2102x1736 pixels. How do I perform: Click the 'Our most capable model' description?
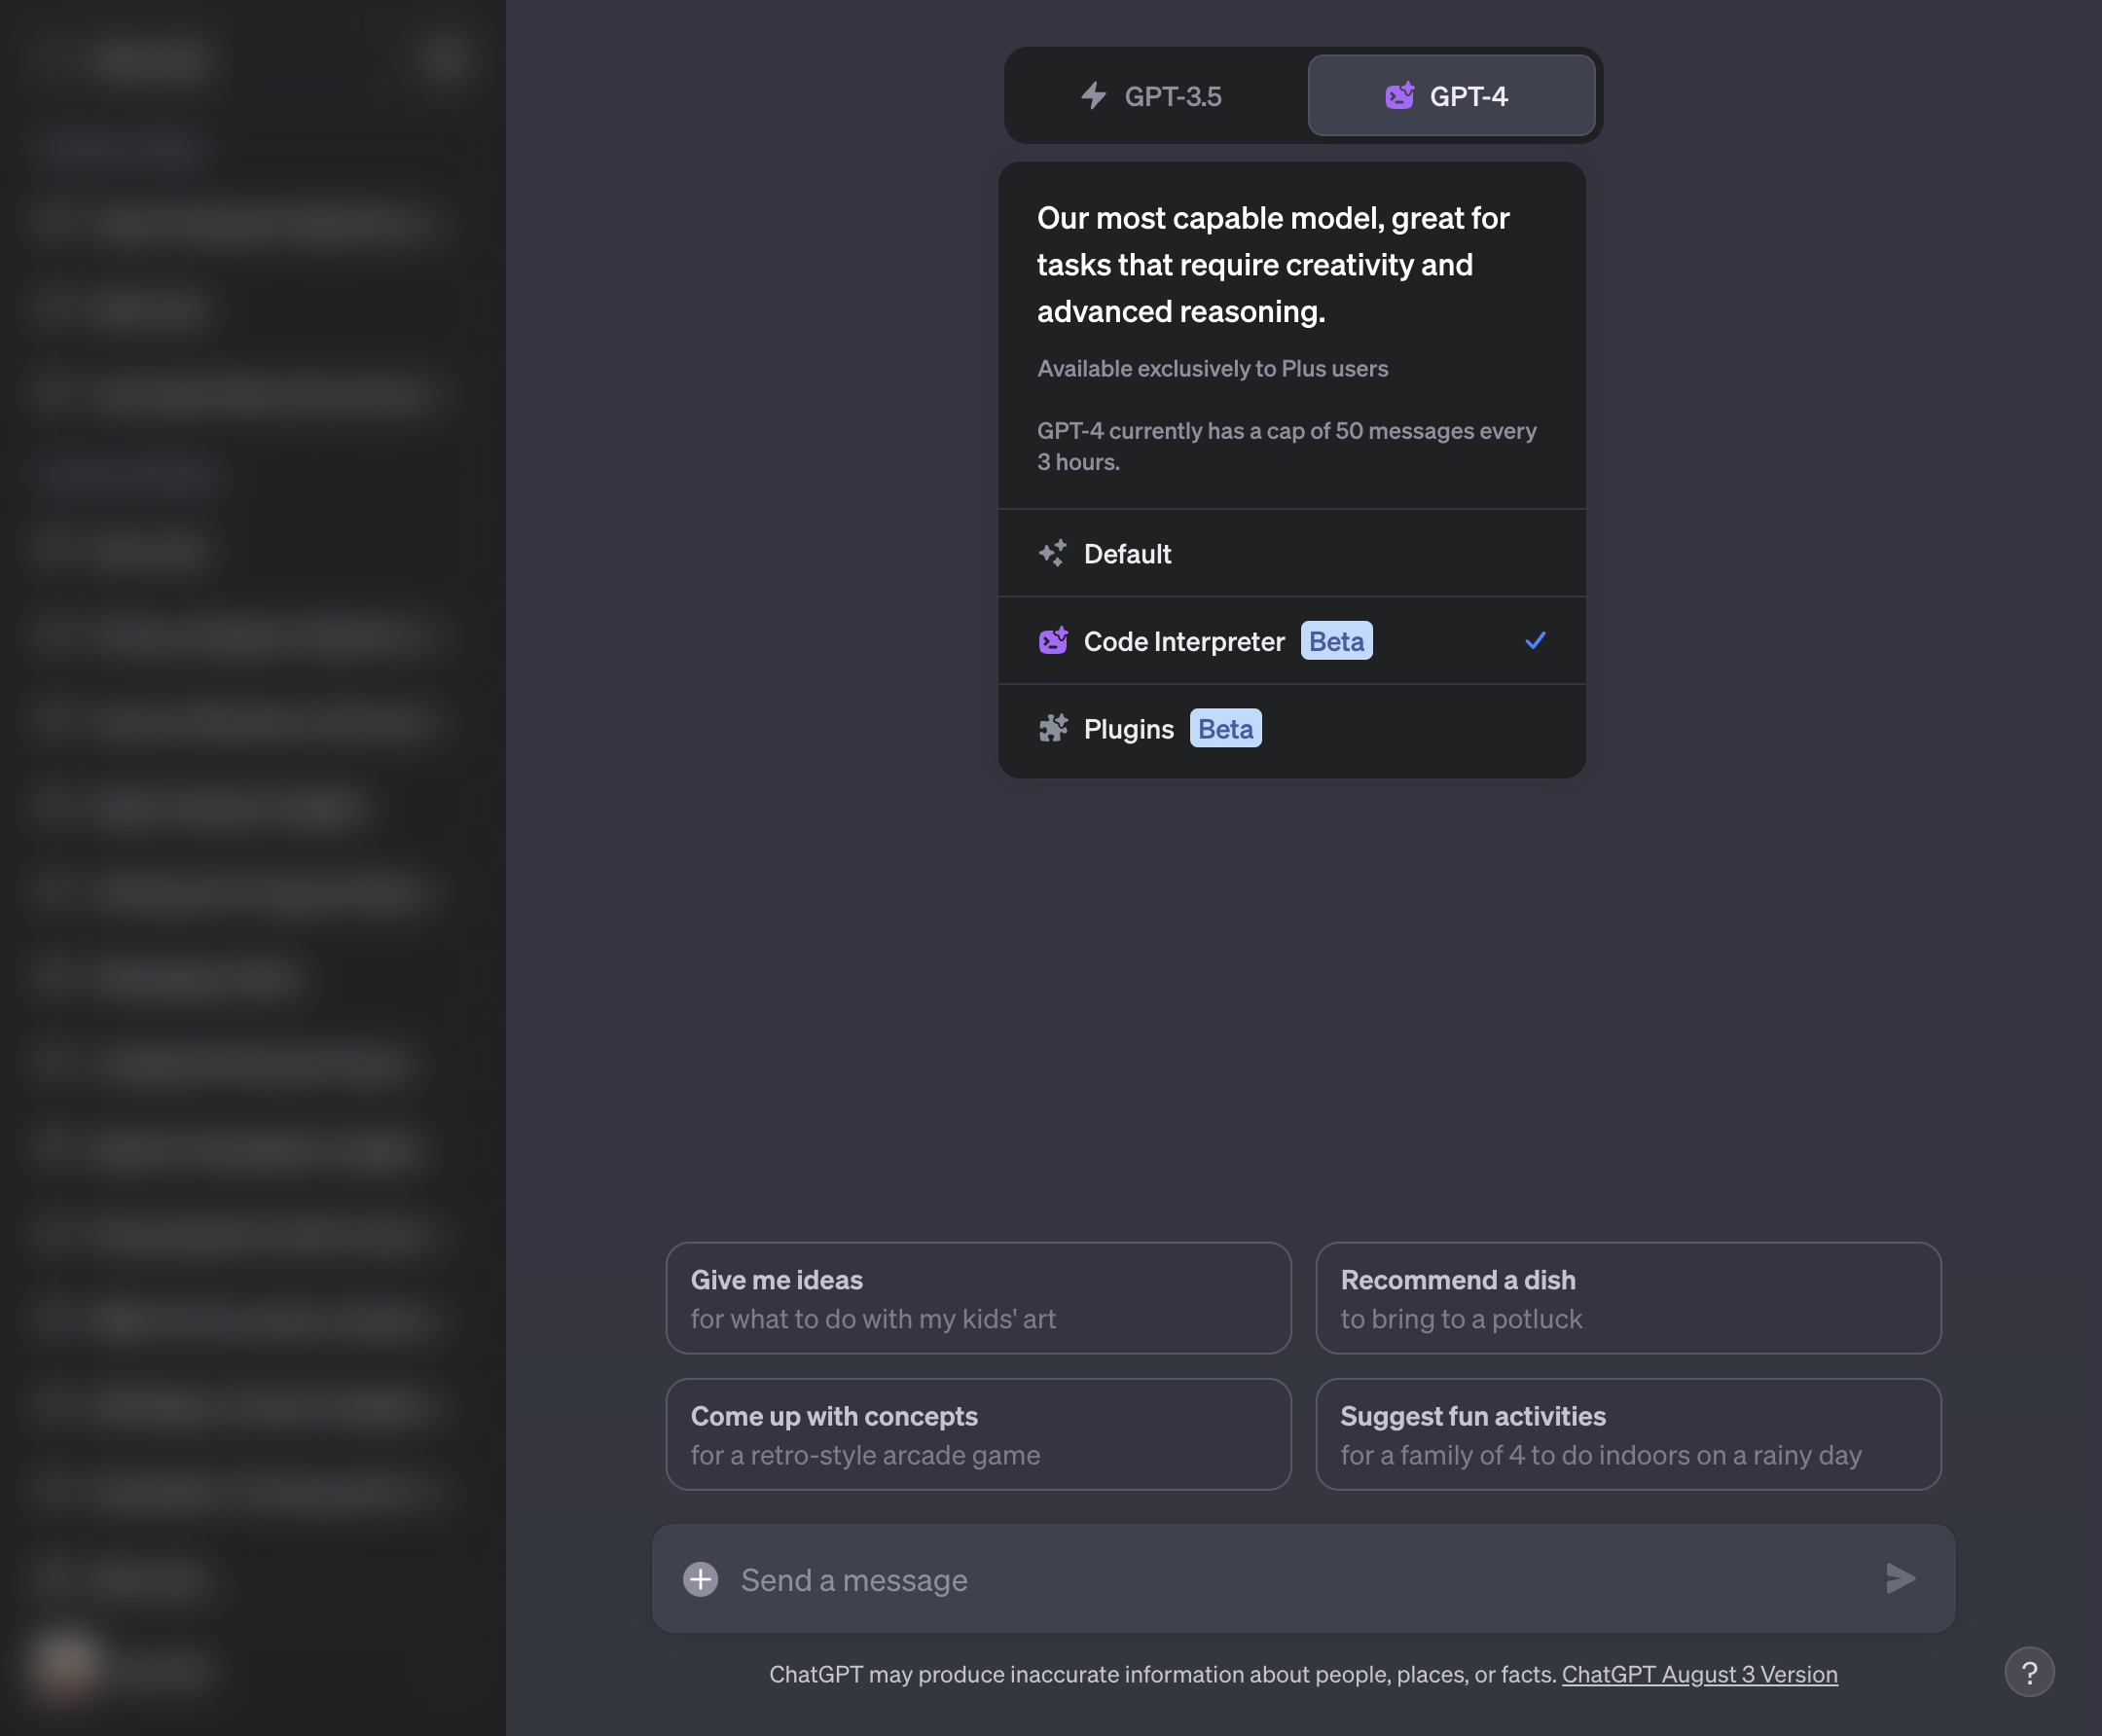click(x=1273, y=265)
